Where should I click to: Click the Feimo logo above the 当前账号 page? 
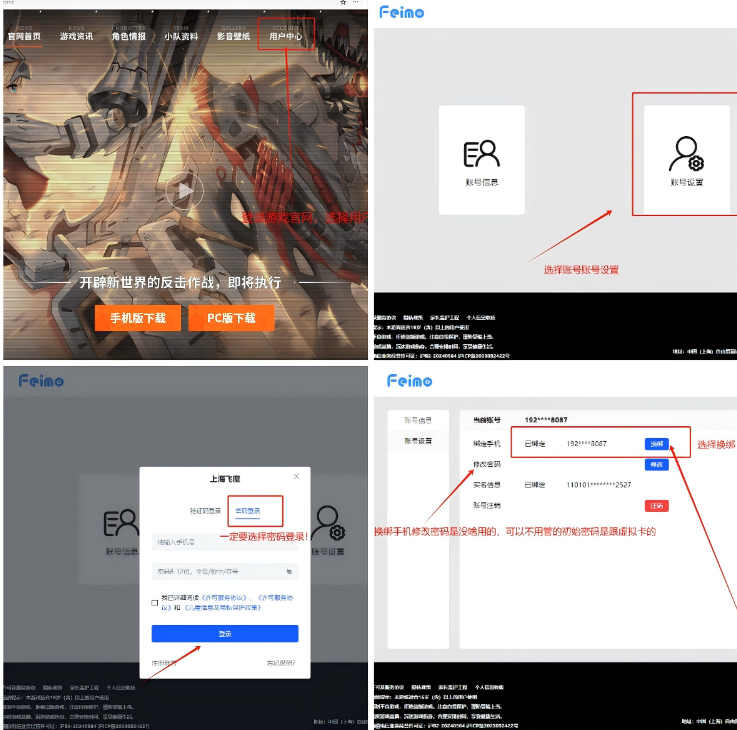(x=409, y=380)
